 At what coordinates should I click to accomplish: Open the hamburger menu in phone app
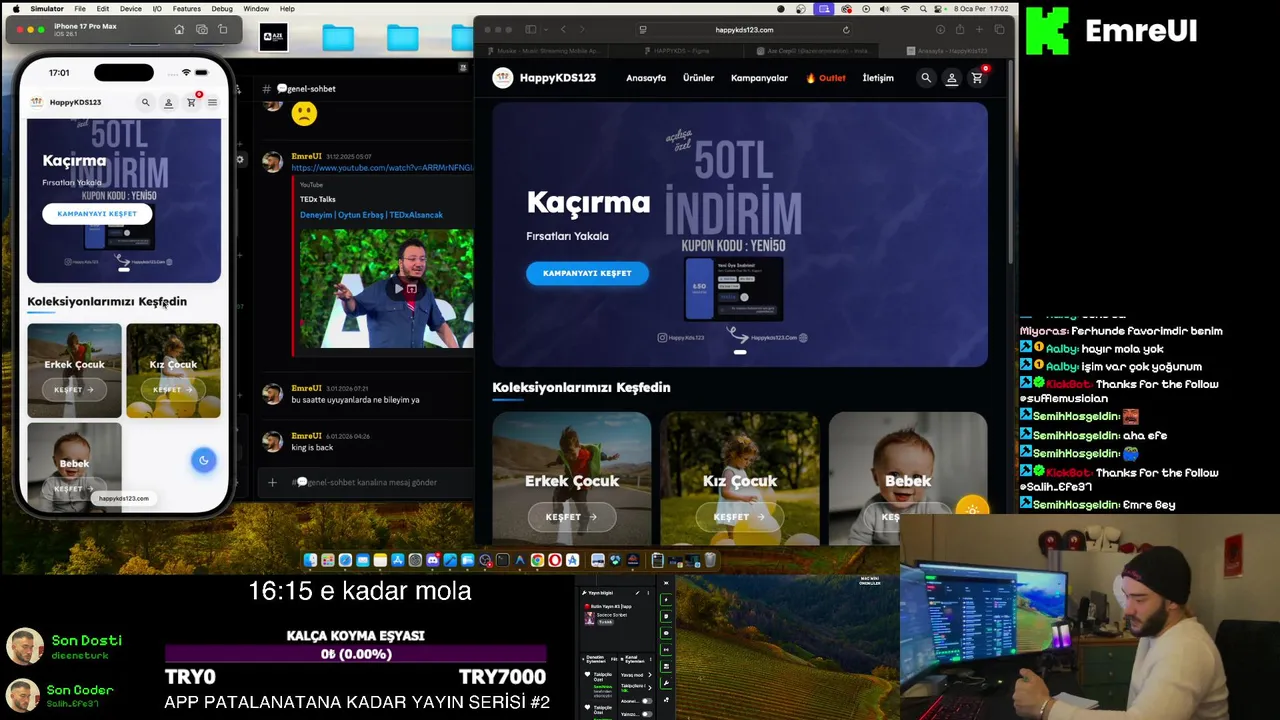212,102
